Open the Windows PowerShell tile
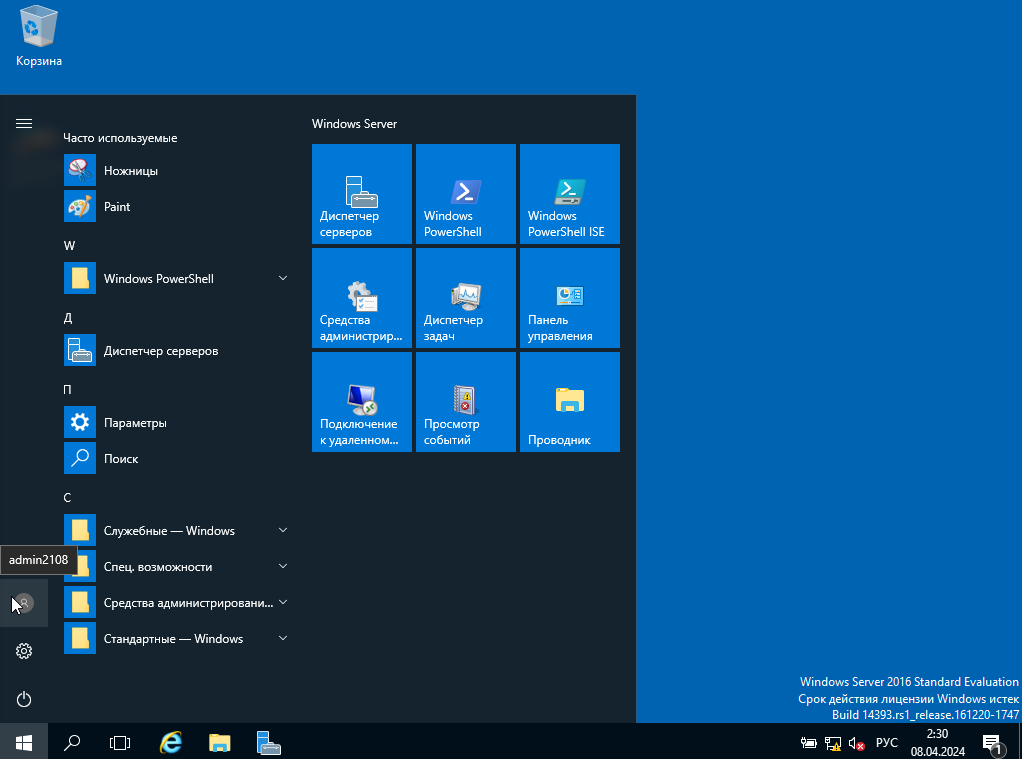Viewport: 1022px width, 759px height. [x=465, y=194]
